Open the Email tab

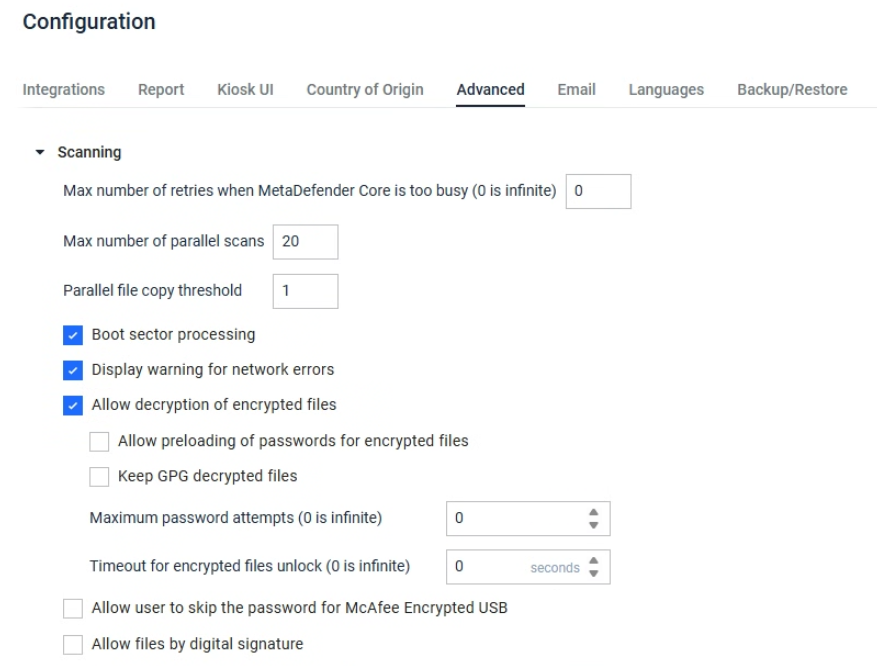coord(576,90)
